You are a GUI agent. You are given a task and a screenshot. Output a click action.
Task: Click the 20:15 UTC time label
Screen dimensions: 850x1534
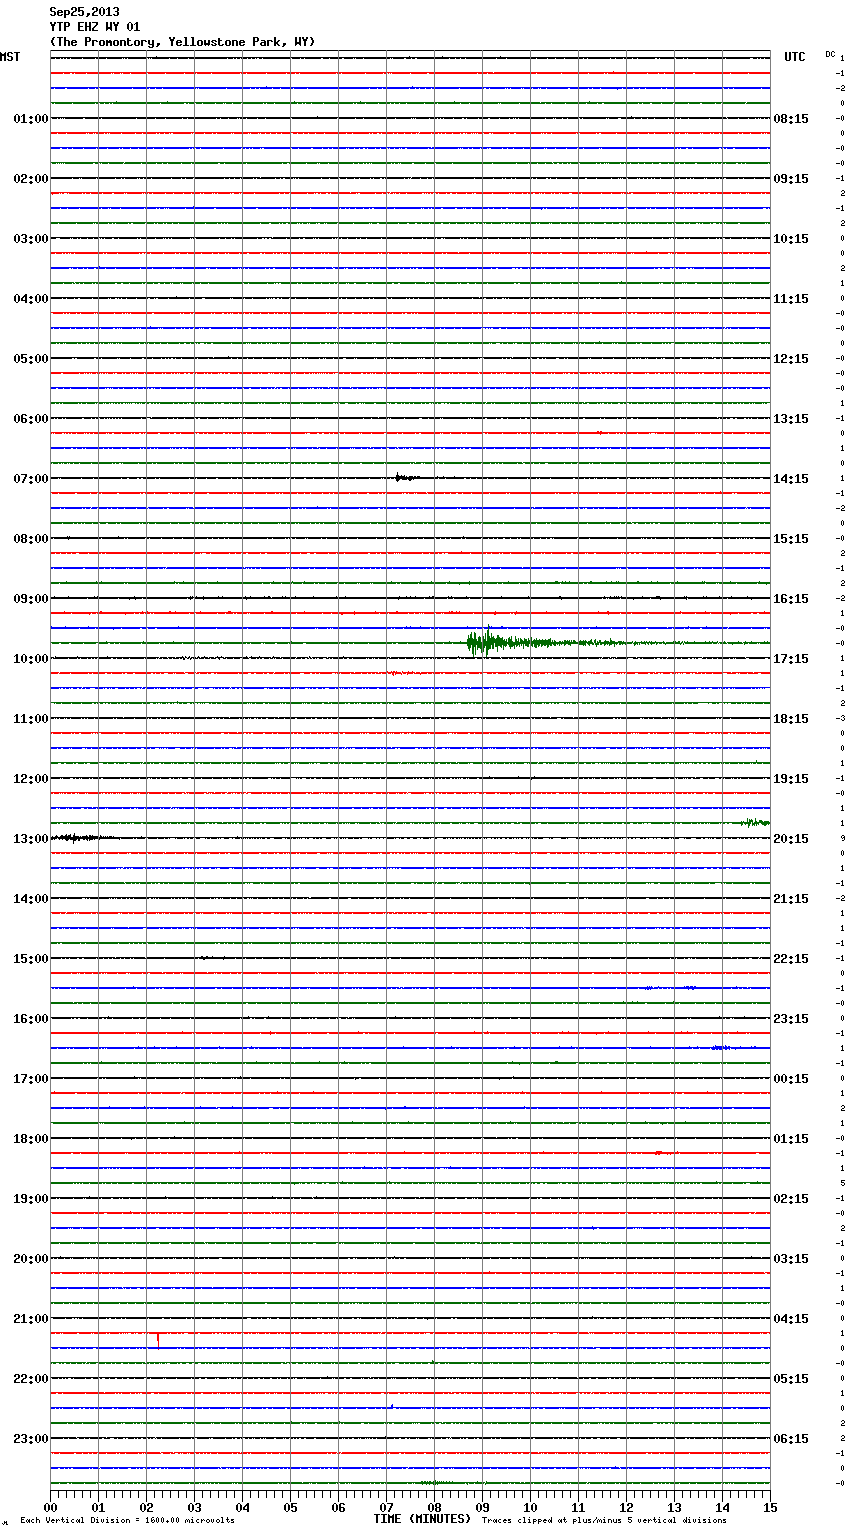[791, 839]
